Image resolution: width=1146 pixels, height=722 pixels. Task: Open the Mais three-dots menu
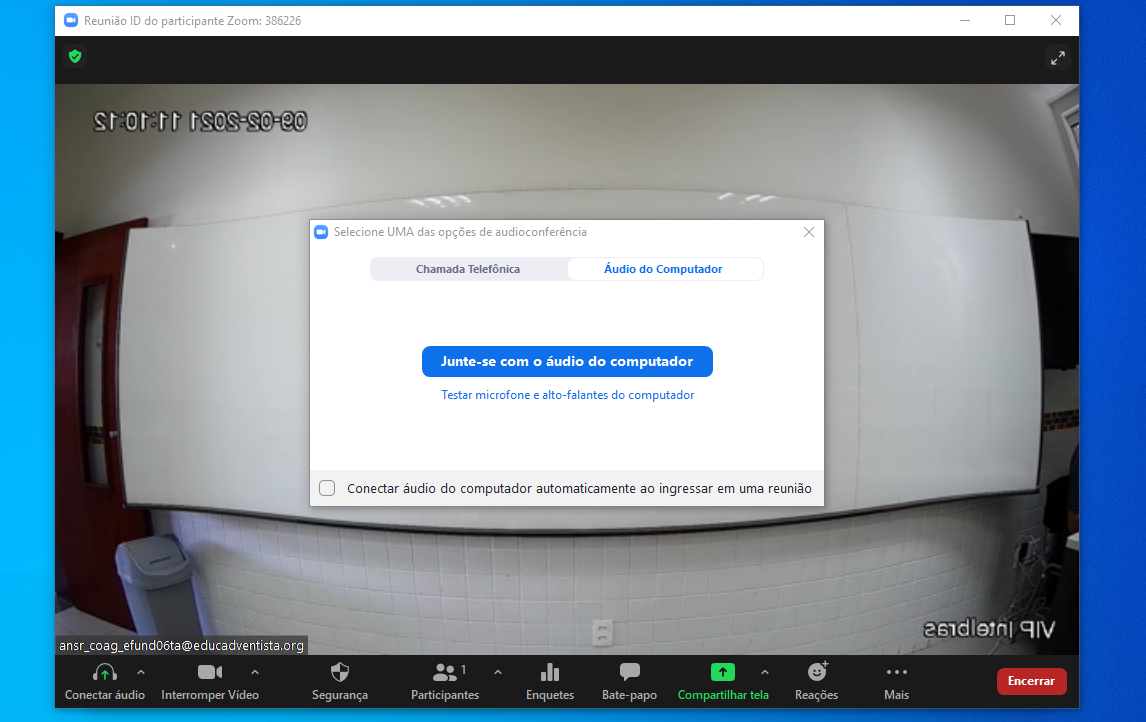tap(897, 673)
